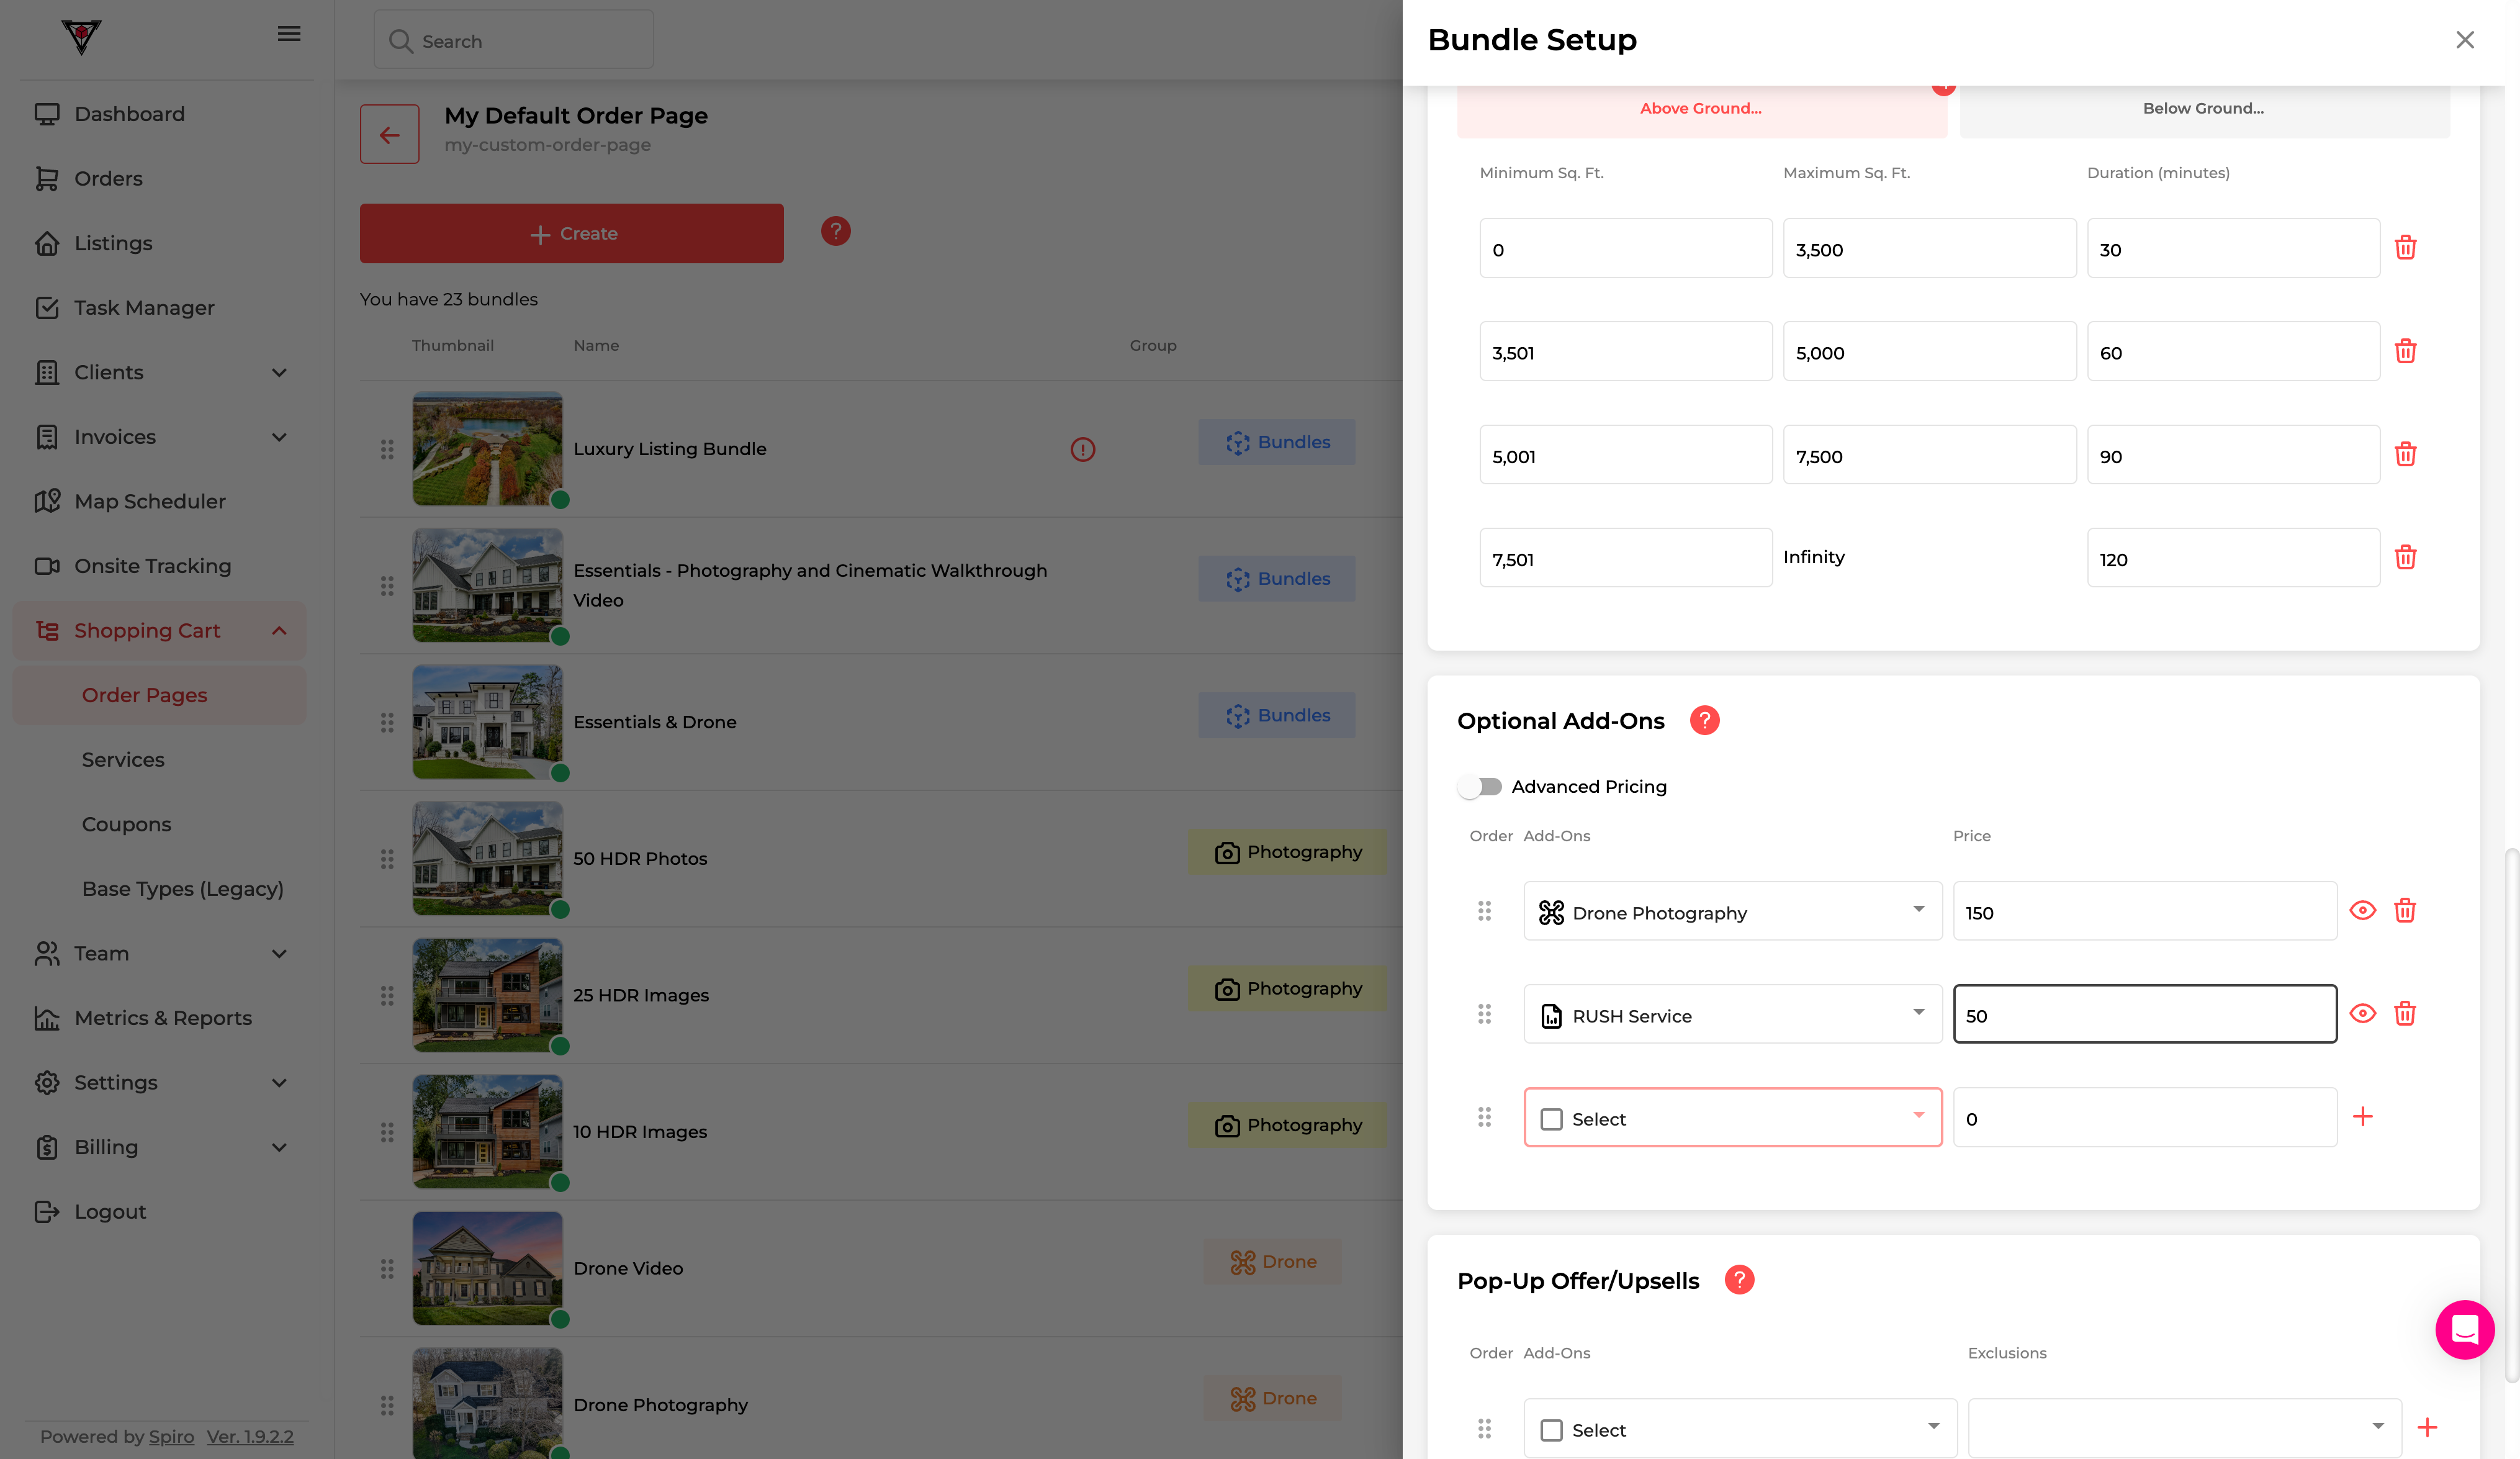Collapse the Shopping Cart sidebar menu

(160, 630)
